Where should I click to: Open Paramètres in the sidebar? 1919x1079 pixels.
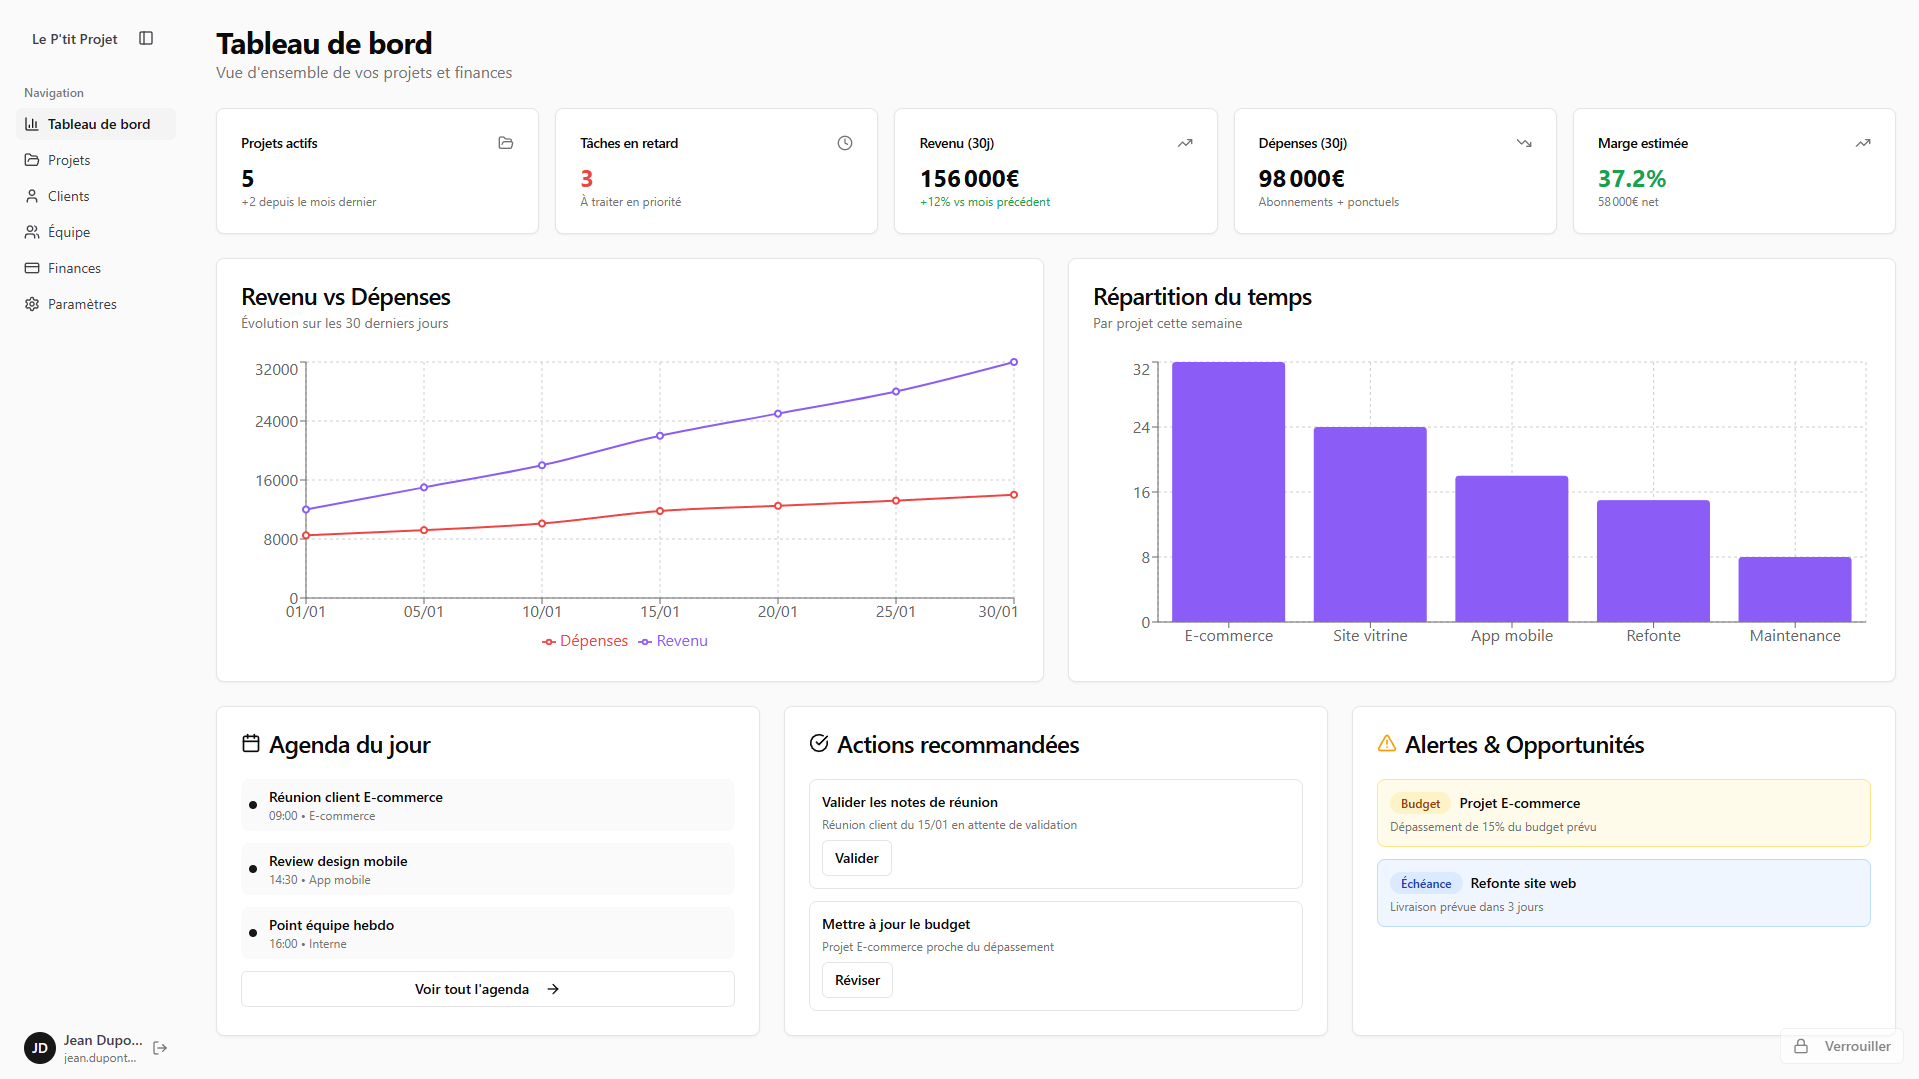tap(82, 304)
